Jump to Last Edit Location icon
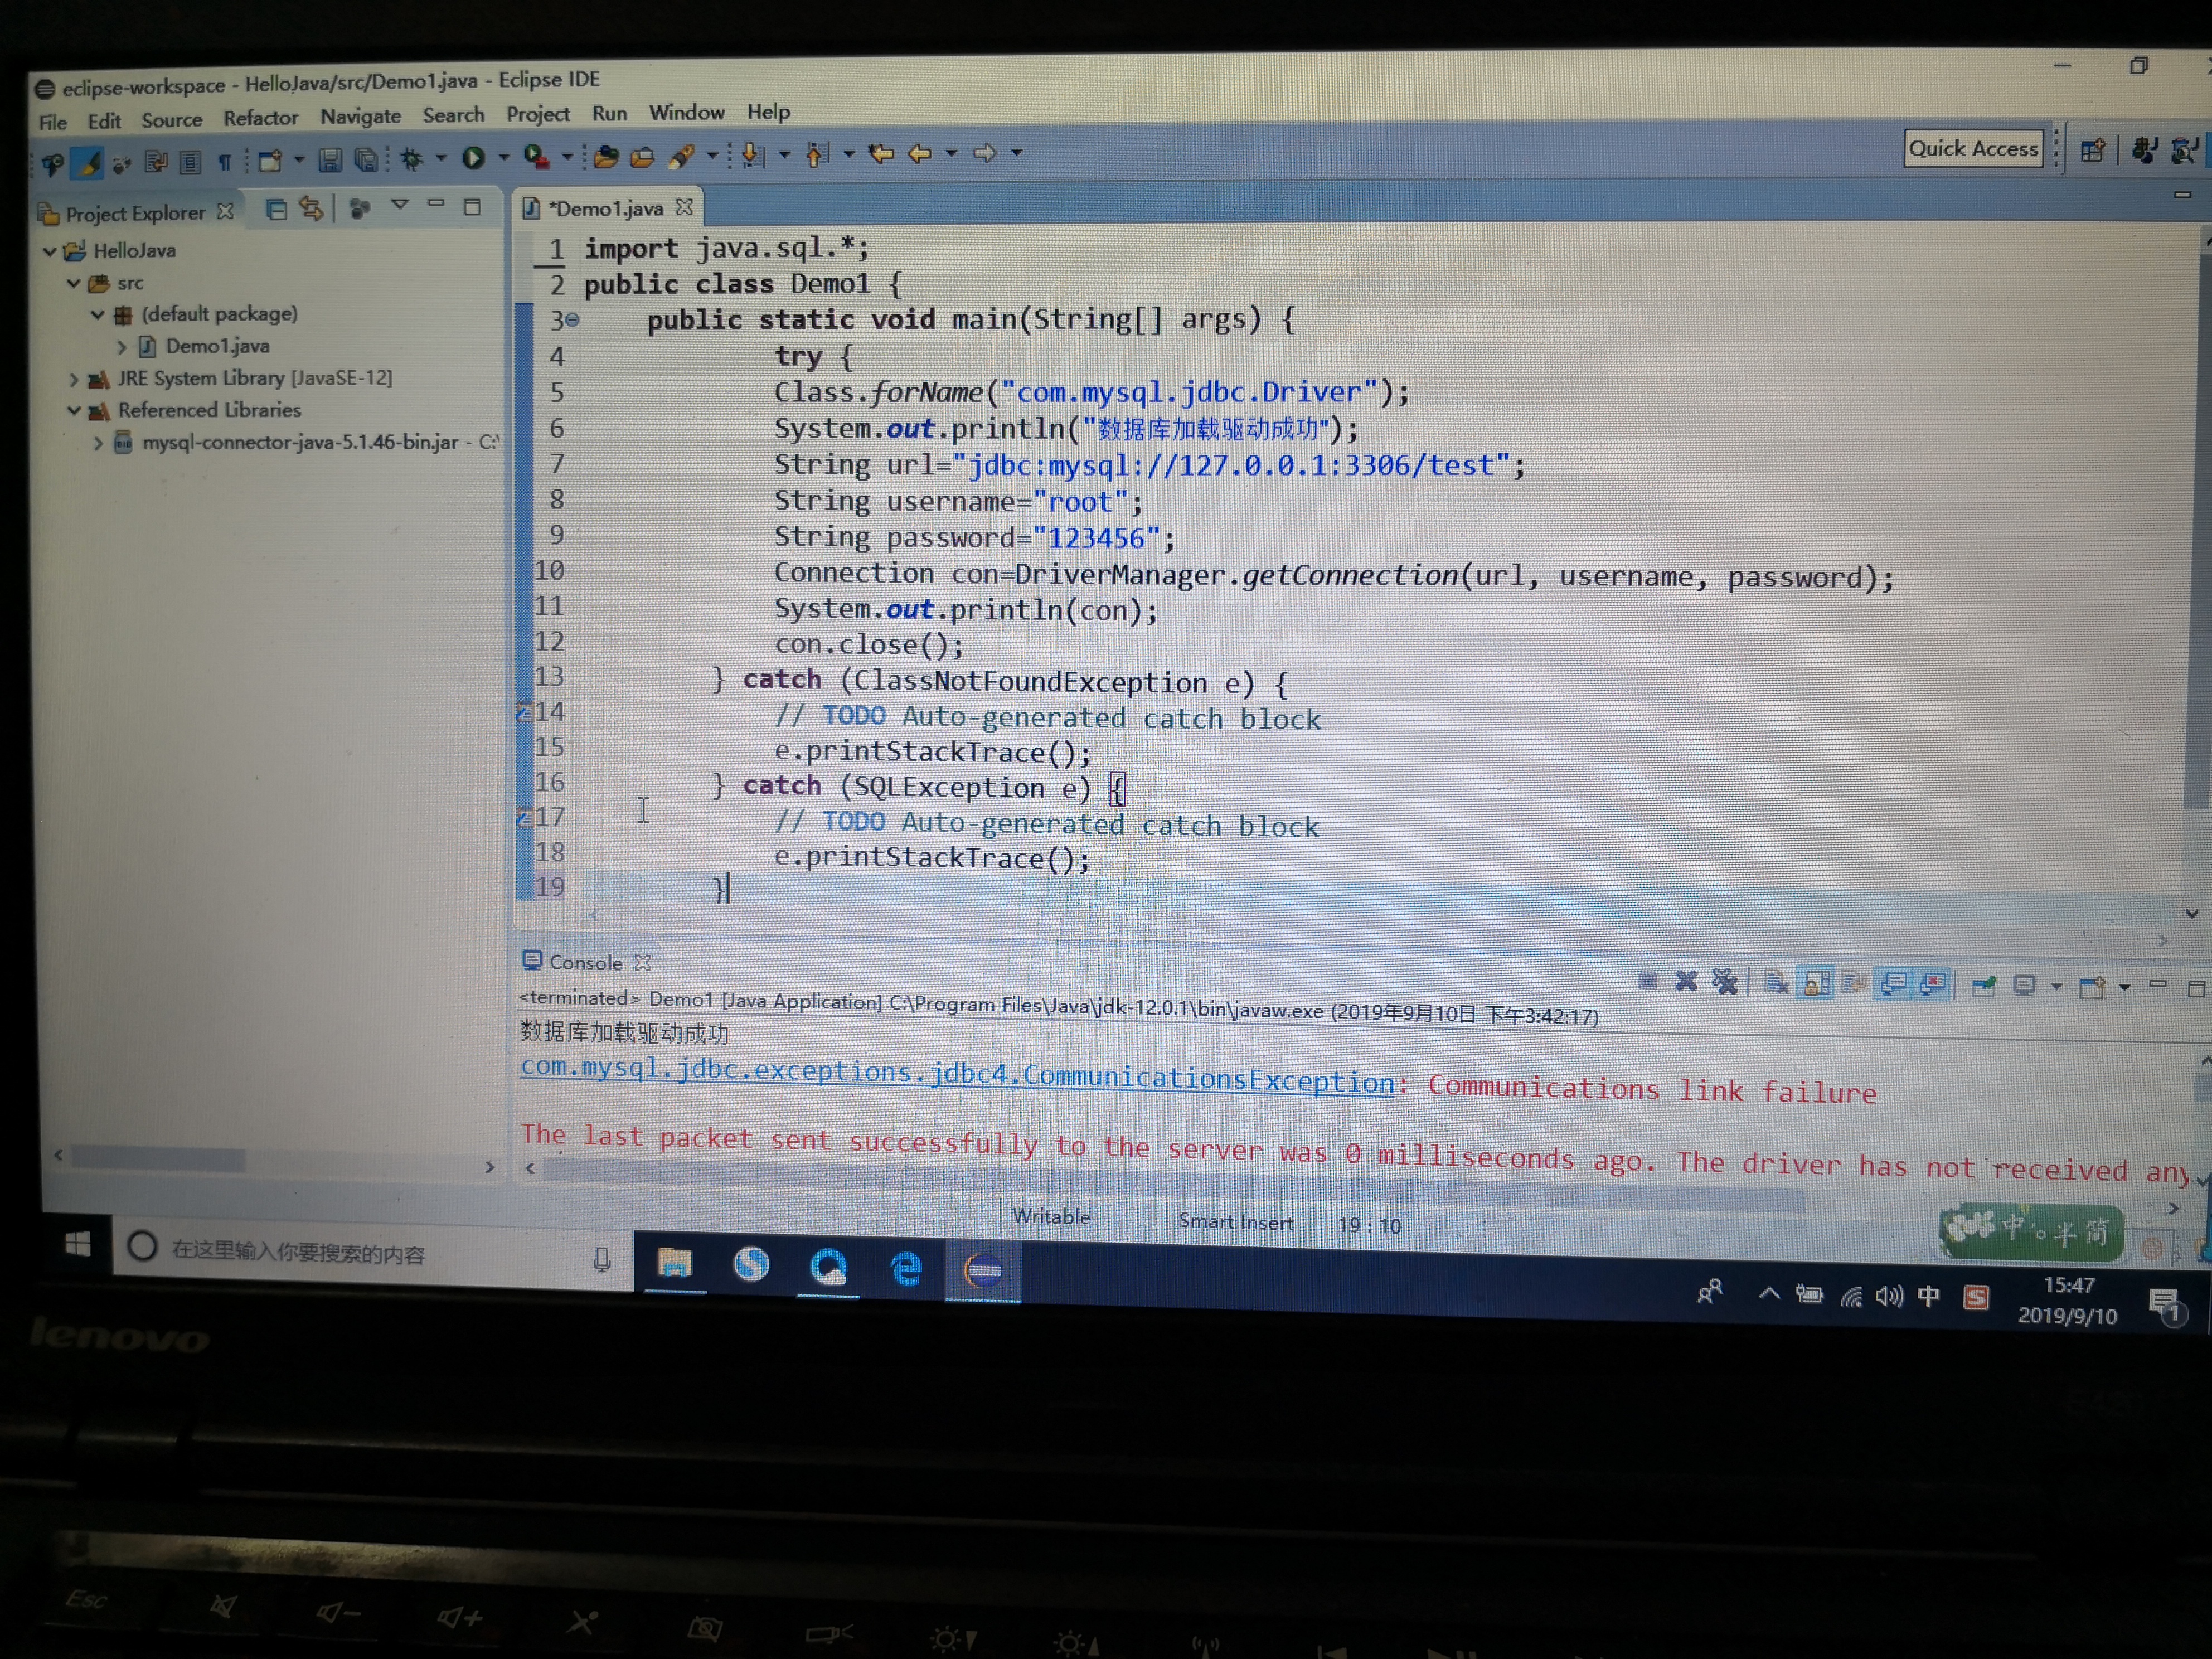Image resolution: width=2212 pixels, height=1659 pixels. pos(880,153)
